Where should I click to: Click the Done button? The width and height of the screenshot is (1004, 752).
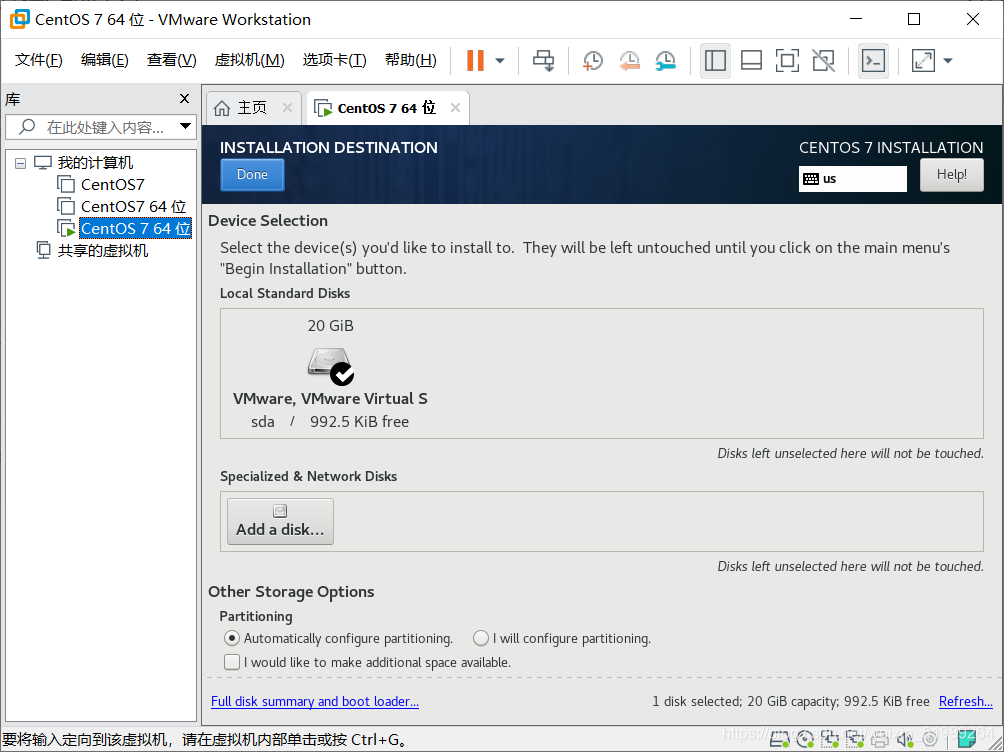[x=251, y=174]
